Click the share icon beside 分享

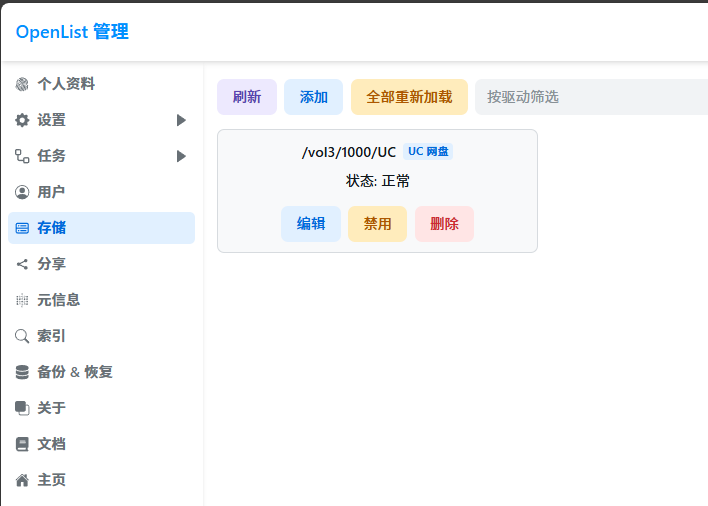[22, 264]
